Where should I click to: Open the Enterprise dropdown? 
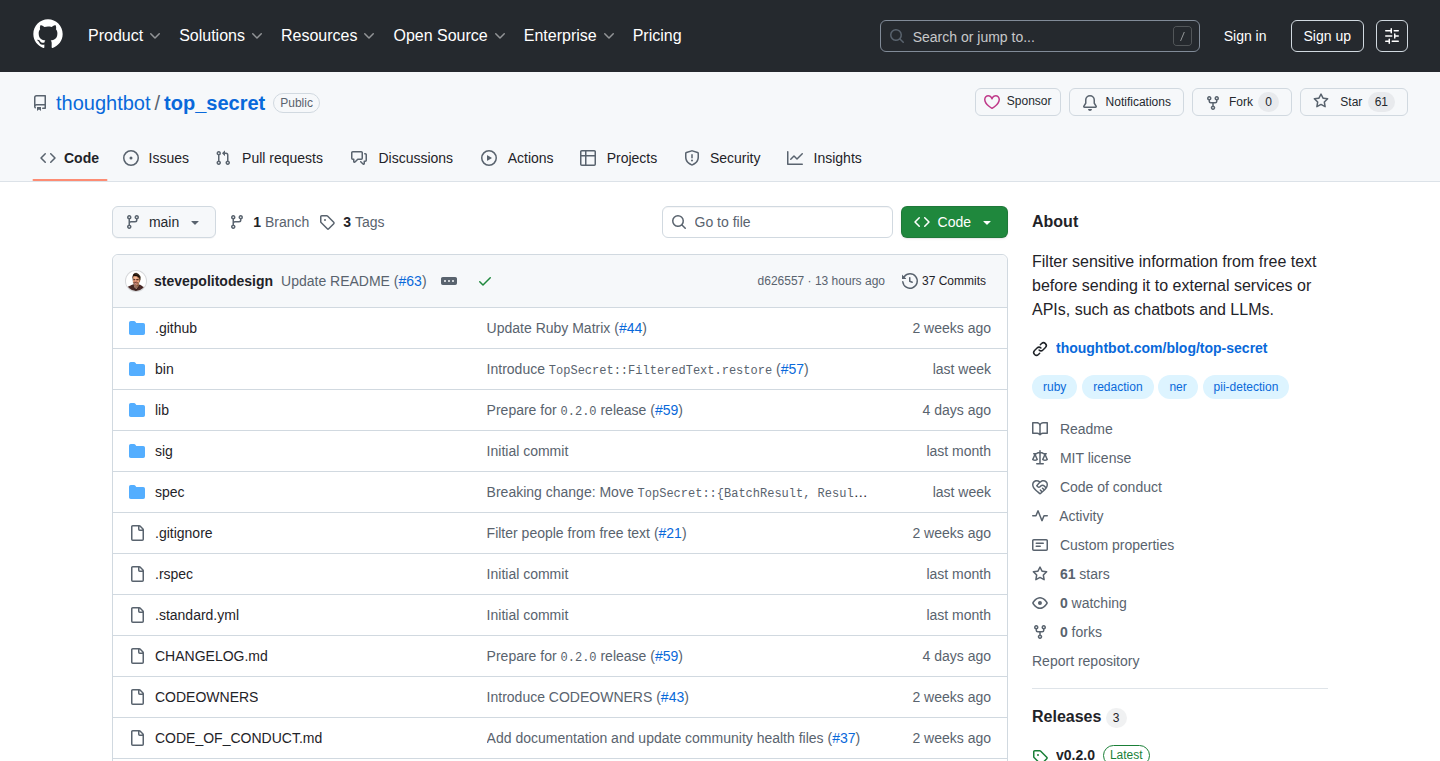[569, 36]
